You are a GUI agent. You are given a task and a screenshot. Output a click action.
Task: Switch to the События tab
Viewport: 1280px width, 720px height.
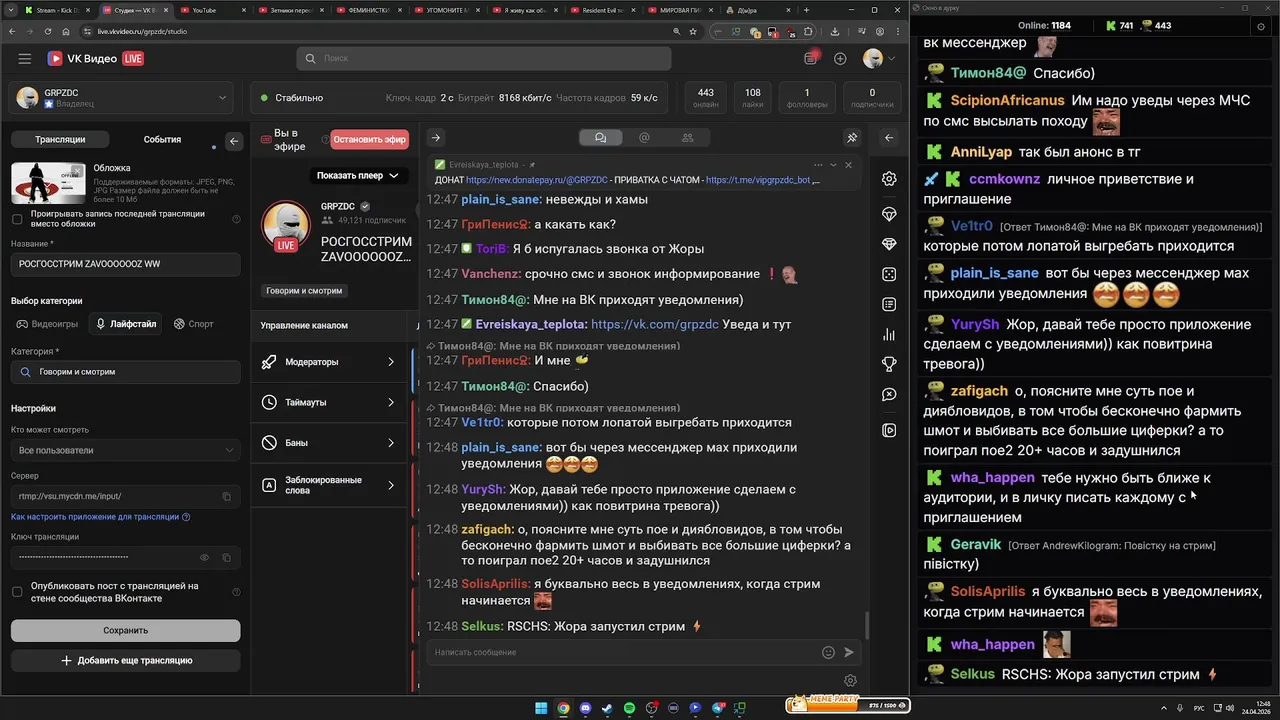click(162, 140)
